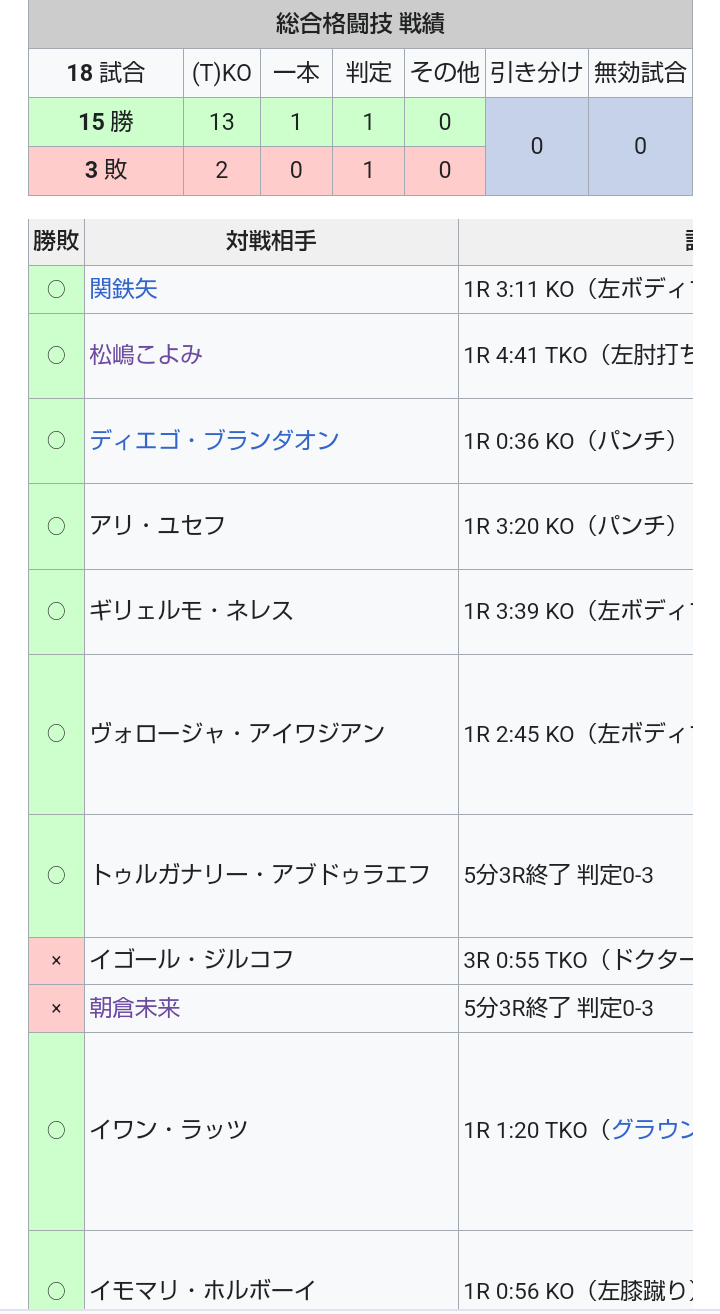
Task: Open the 松嶋こよみ link
Action: [x=146, y=355]
